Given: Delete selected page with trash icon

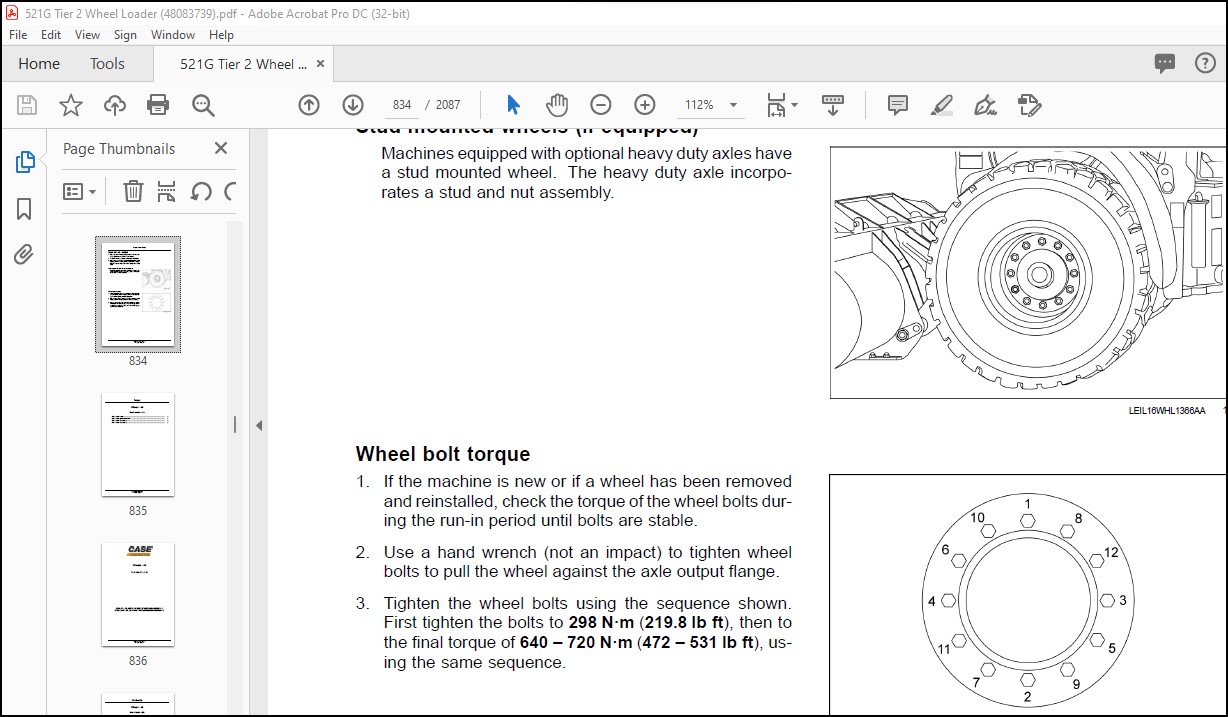Looking at the screenshot, I should [x=133, y=191].
